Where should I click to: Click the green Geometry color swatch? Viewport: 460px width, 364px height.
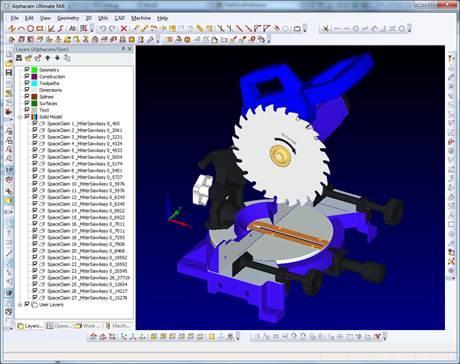34,70
